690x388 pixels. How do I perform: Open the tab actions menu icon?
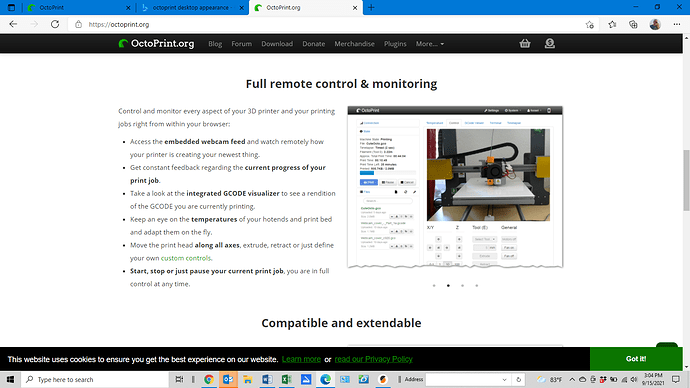tap(11, 7)
